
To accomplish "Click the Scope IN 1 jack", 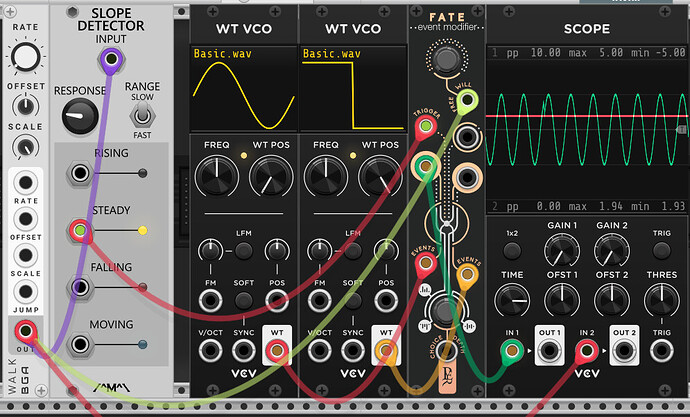I will pyautogui.click(x=511, y=349).
